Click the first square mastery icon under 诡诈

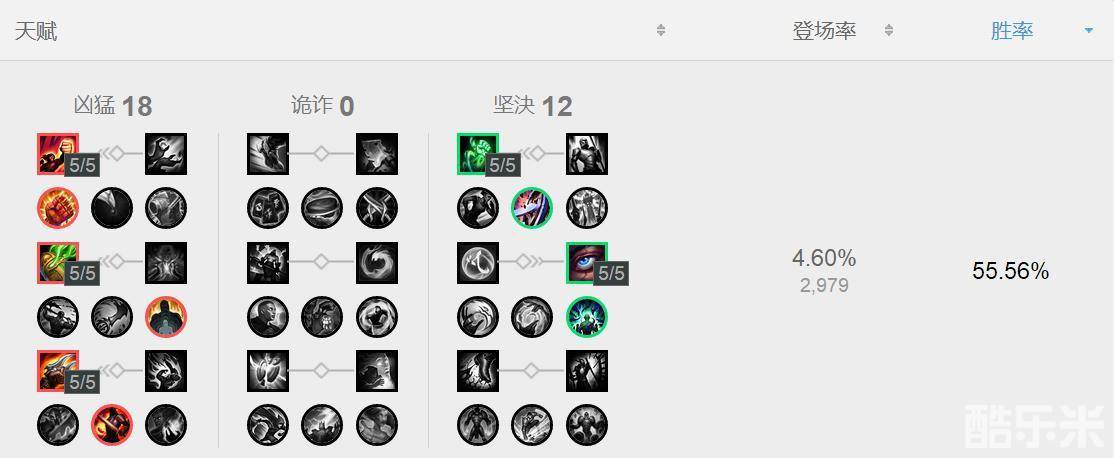click(268, 153)
